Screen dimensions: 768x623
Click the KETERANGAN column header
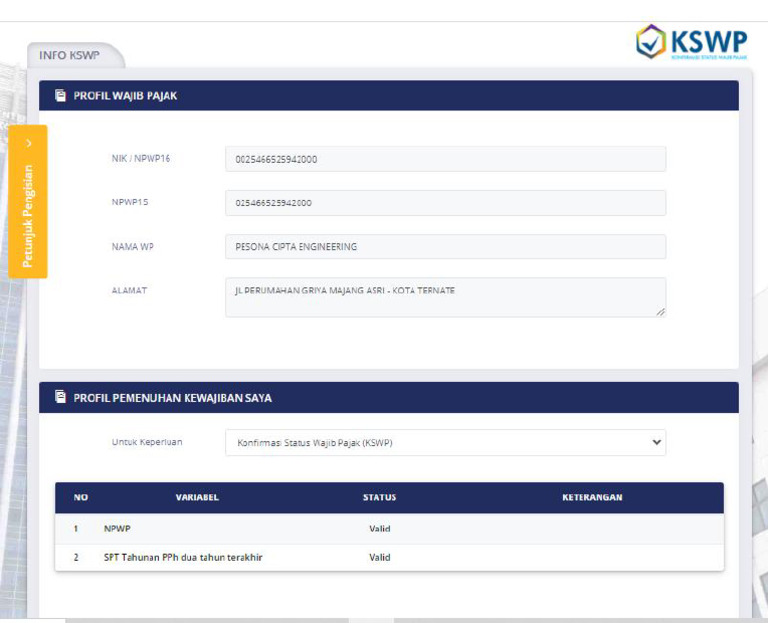point(592,498)
